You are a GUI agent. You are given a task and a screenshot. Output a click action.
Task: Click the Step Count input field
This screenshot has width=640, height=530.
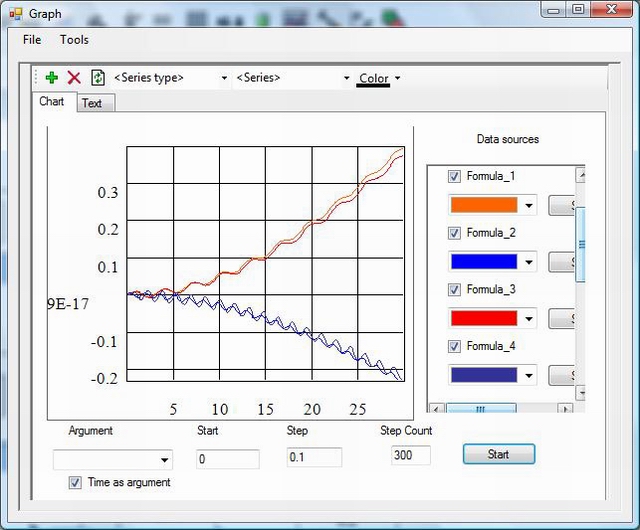[x=411, y=455]
